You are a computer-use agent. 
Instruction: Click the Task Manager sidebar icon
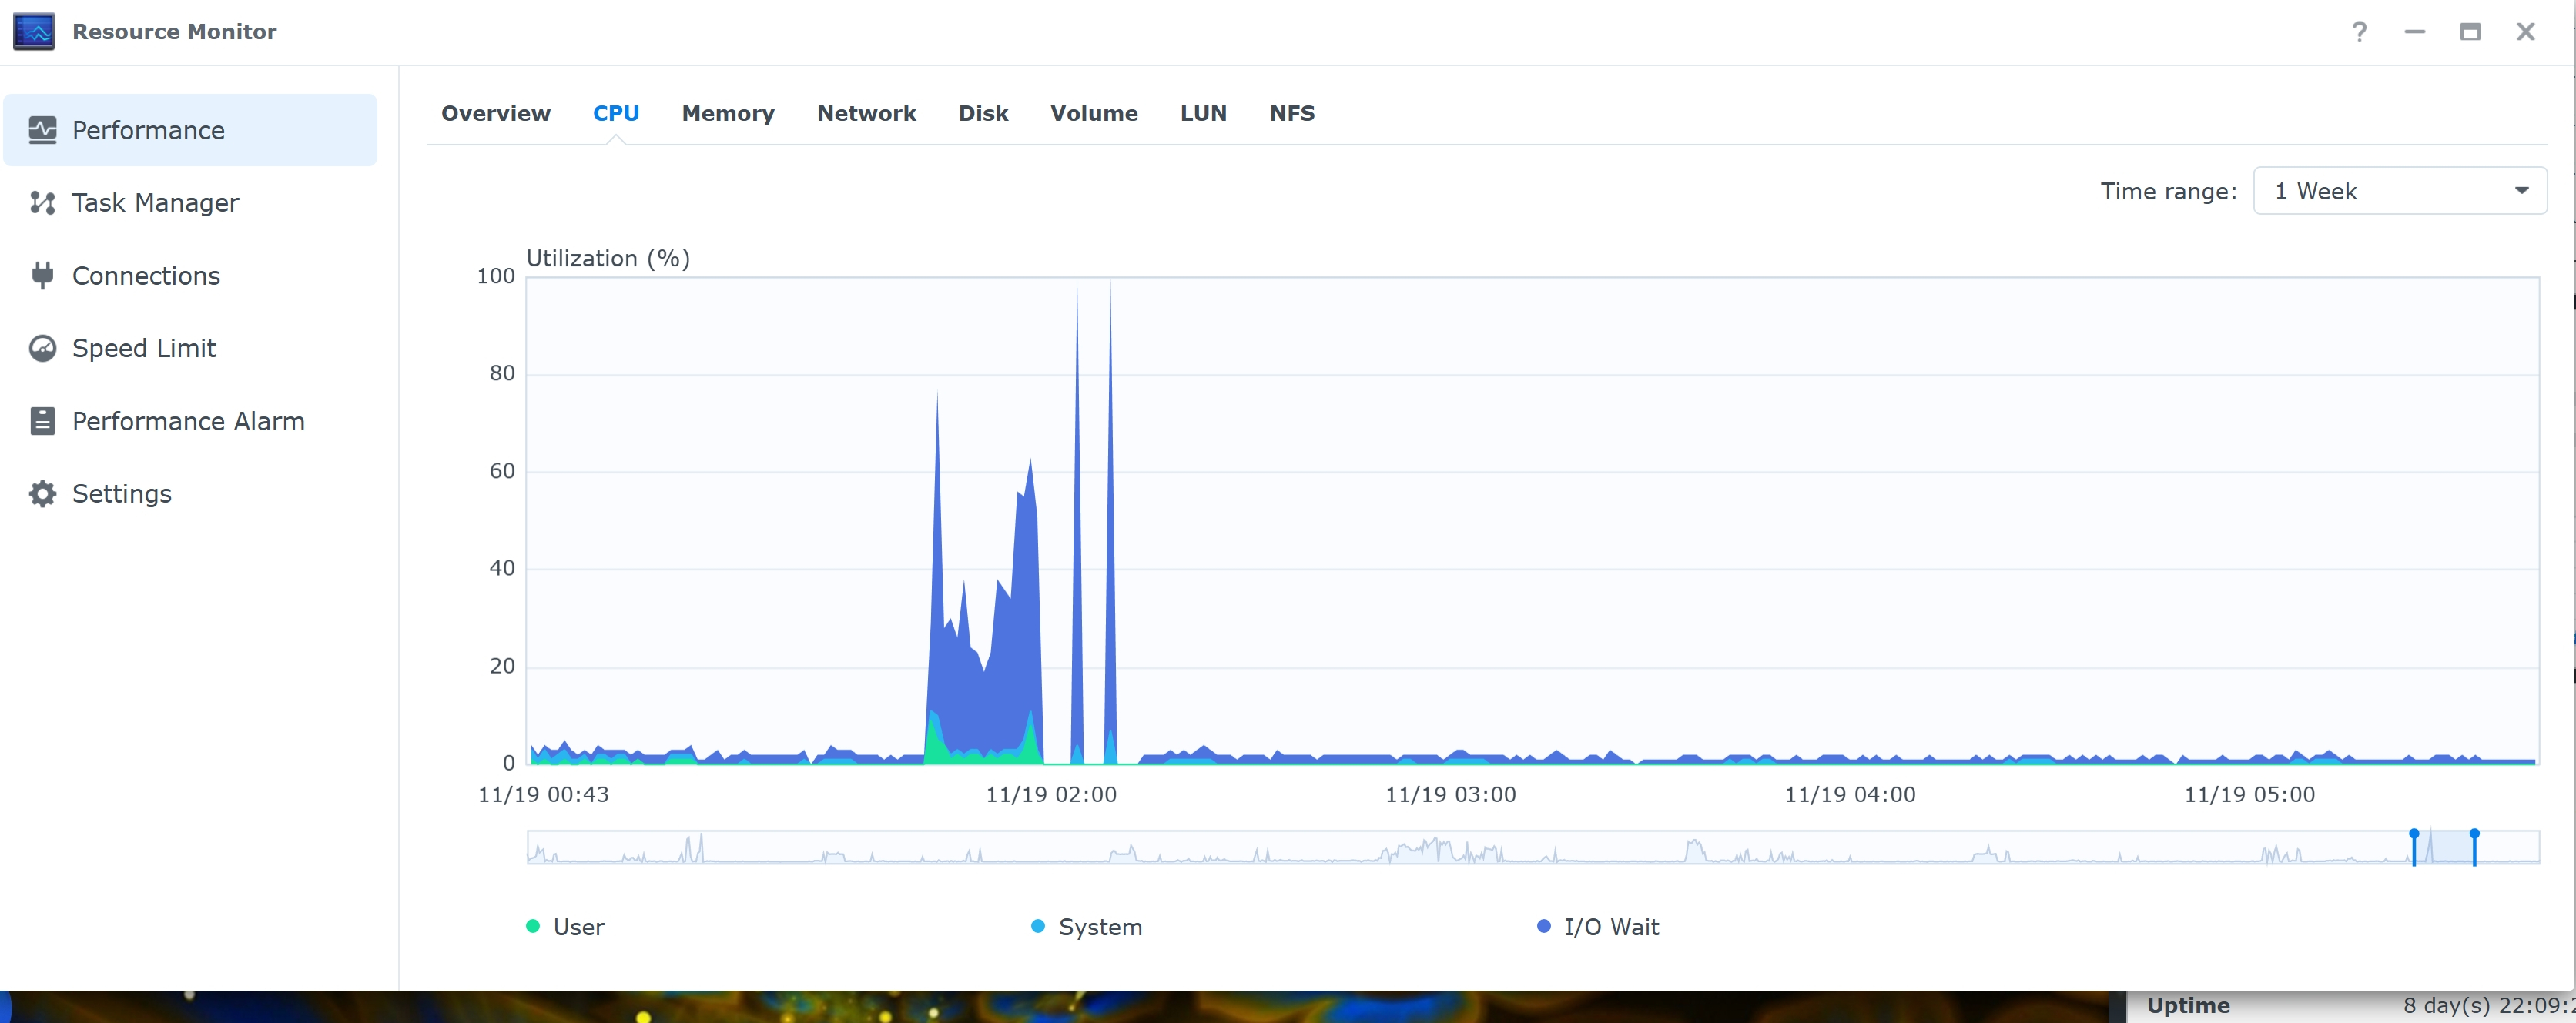[x=42, y=203]
